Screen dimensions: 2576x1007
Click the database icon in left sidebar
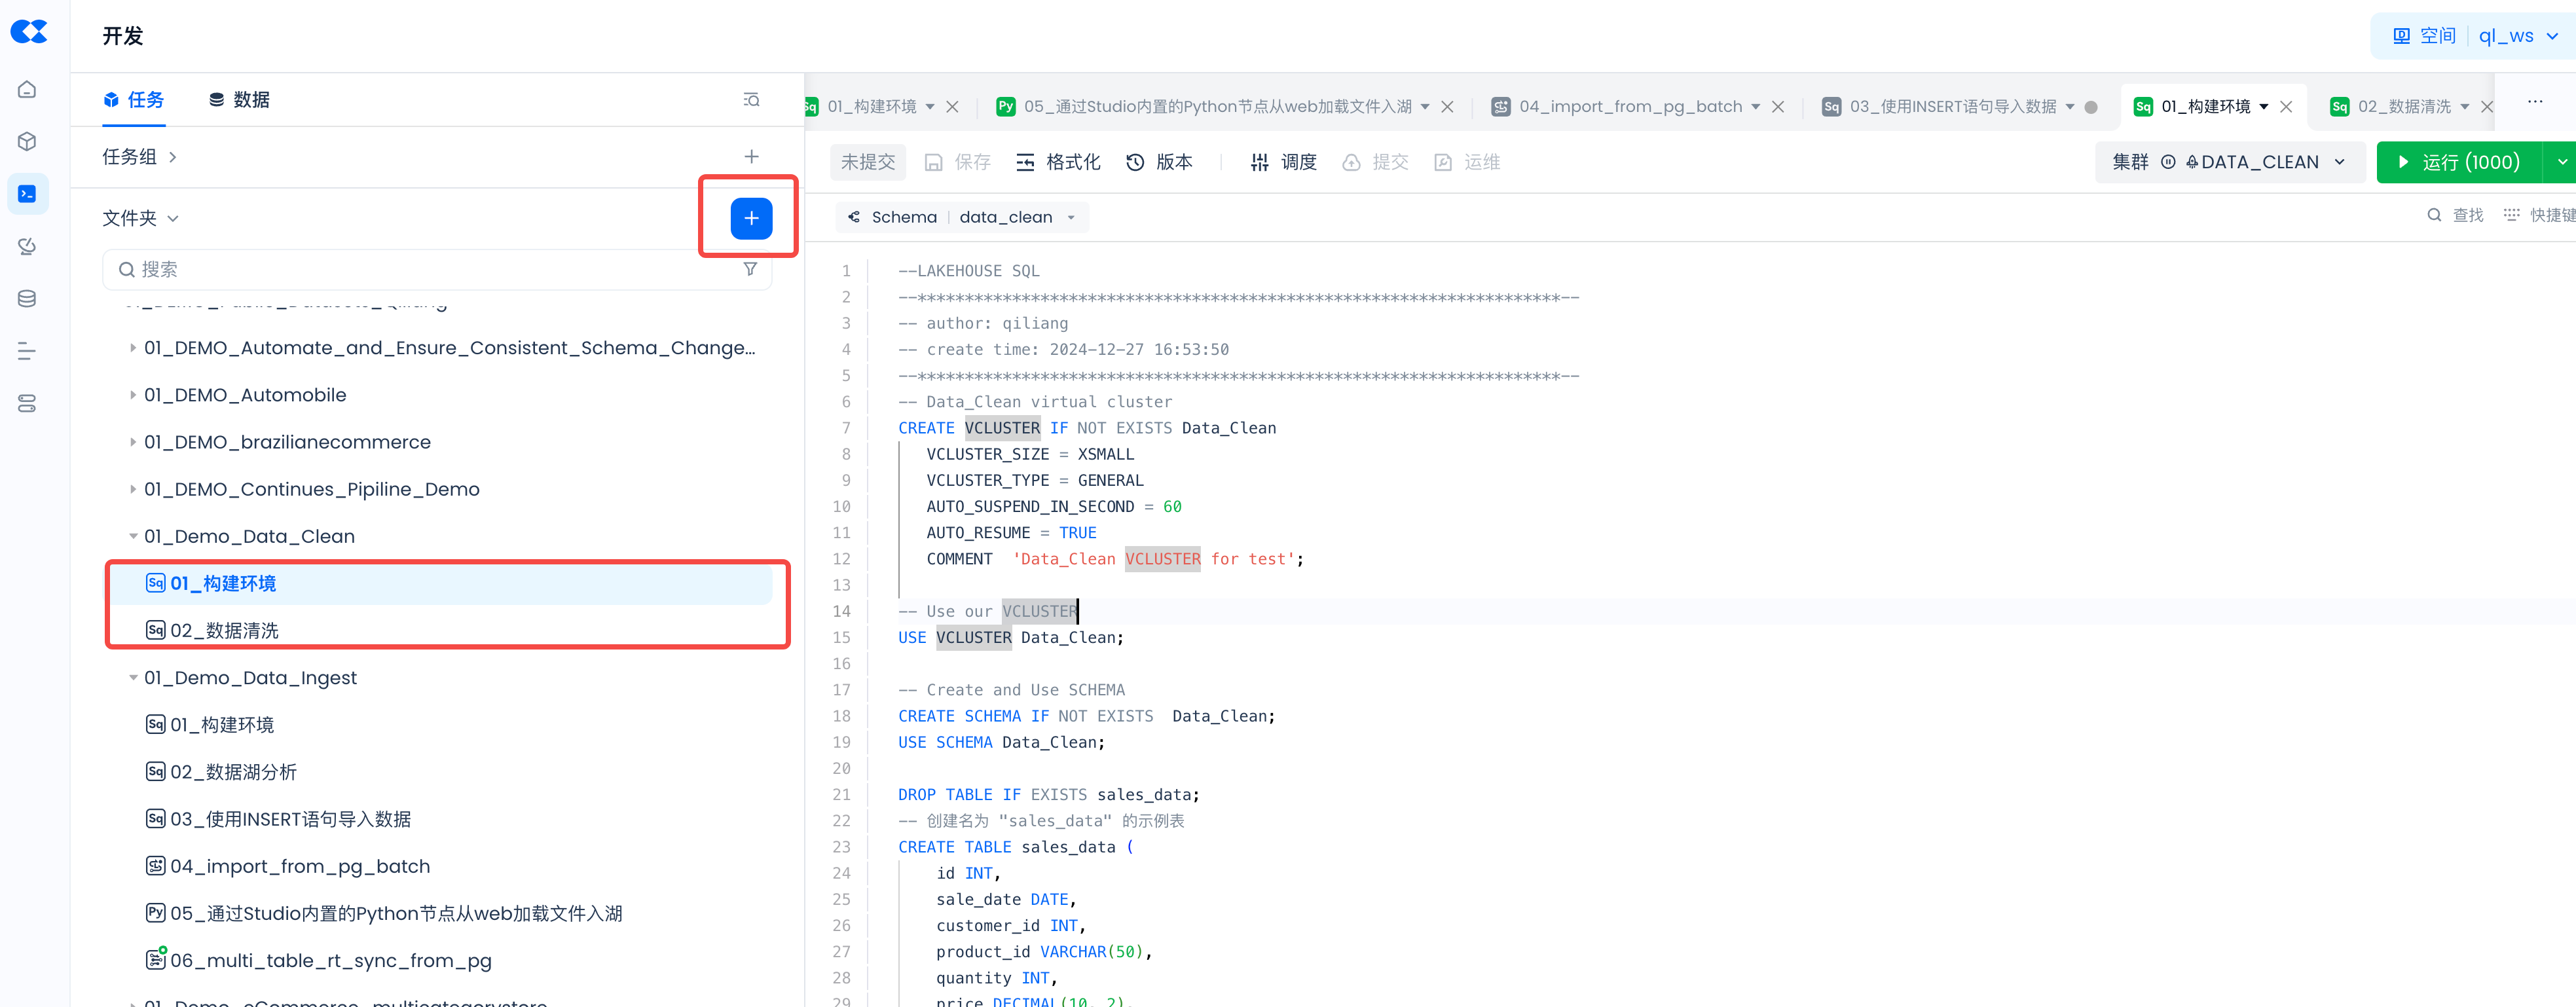point(27,299)
